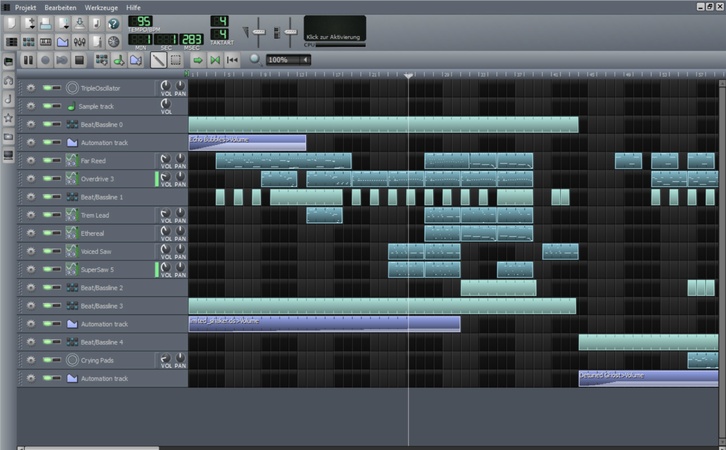Pause song playback
This screenshot has width=726, height=450.
coord(28,60)
